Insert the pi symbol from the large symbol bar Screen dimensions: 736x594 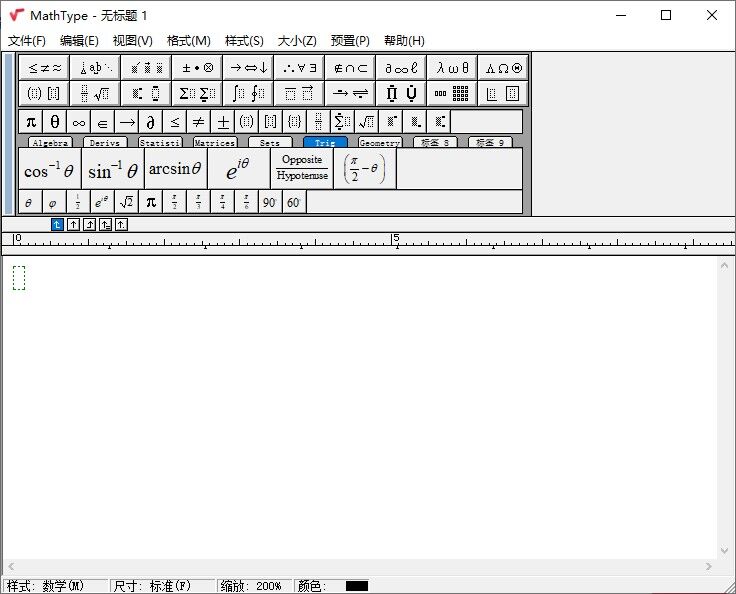31,122
